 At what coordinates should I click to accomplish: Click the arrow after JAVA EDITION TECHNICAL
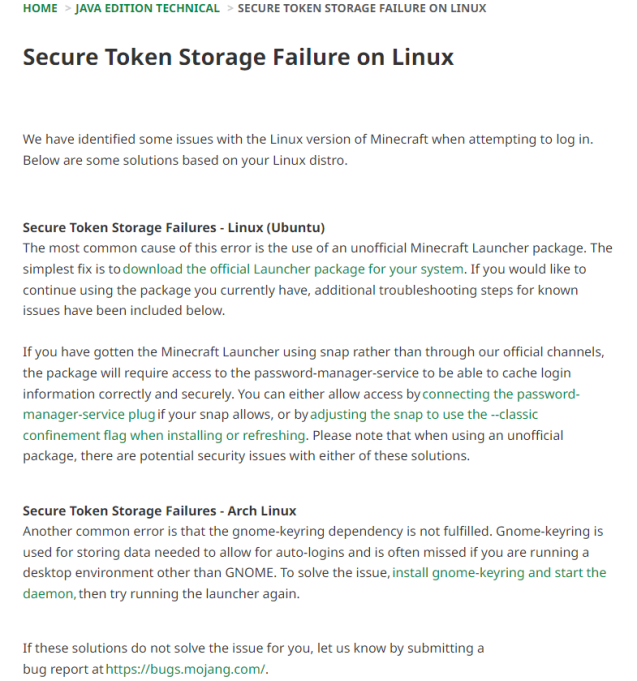click(229, 8)
